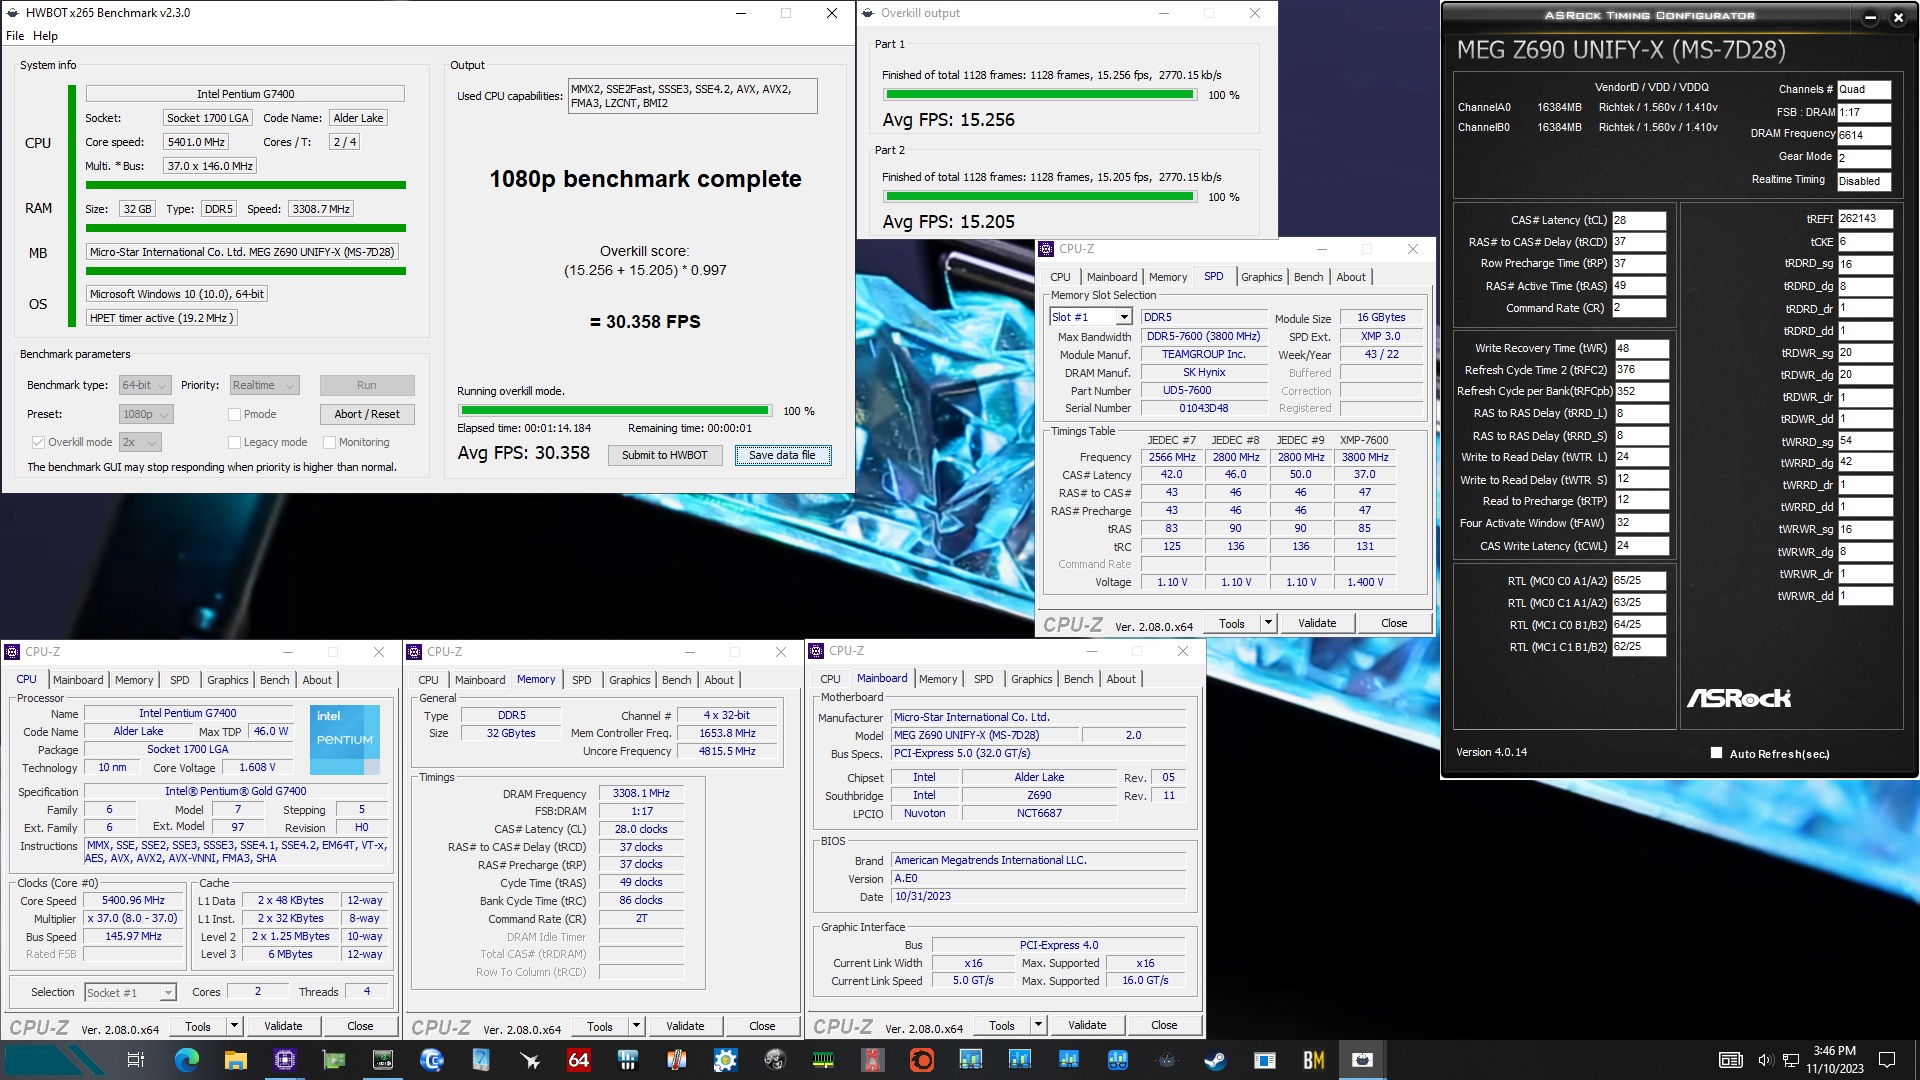Click the Overkill output window title icon
Viewport: 1920px width, 1080px height.
868,13
